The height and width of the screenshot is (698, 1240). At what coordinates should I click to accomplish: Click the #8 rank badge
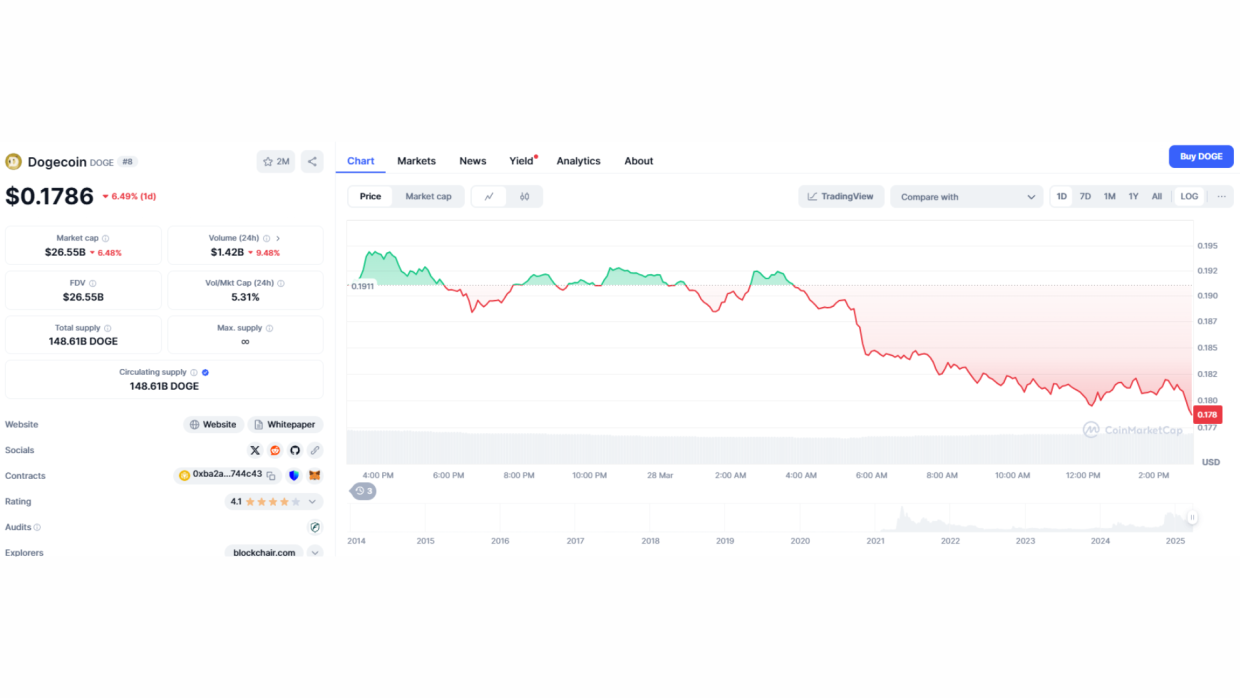coord(128,162)
